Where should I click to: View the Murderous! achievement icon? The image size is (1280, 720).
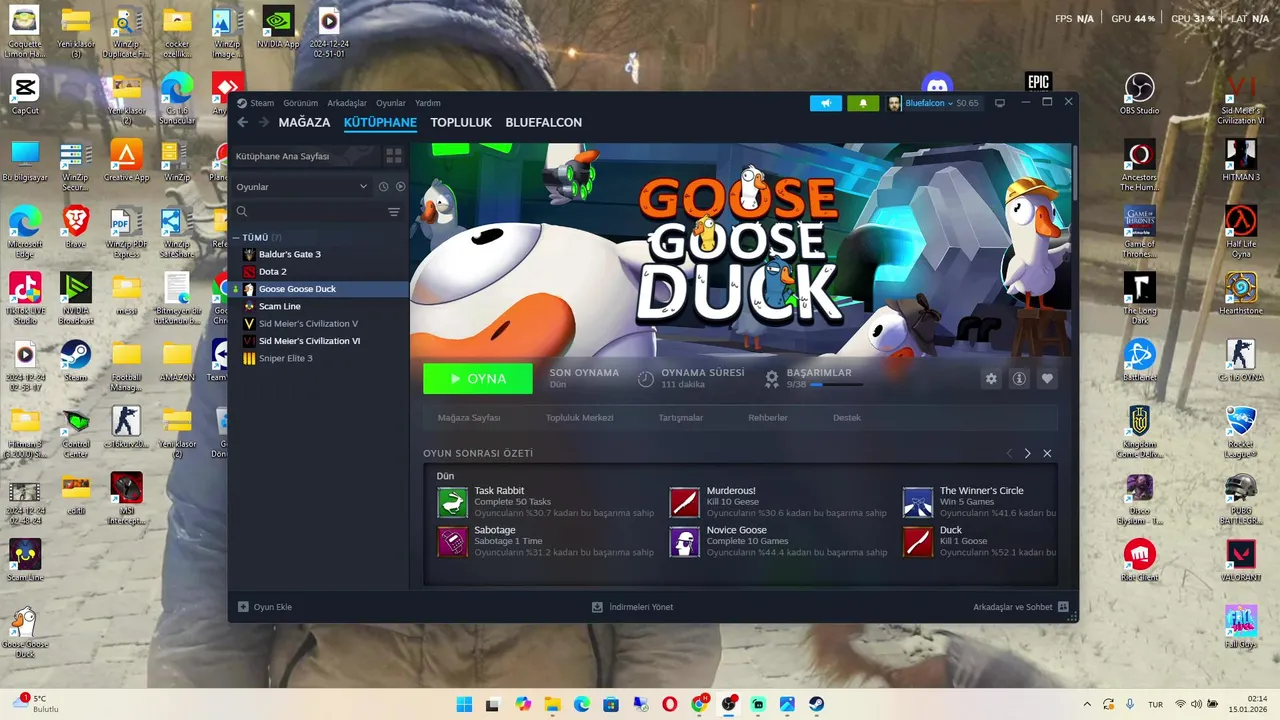[685, 502]
